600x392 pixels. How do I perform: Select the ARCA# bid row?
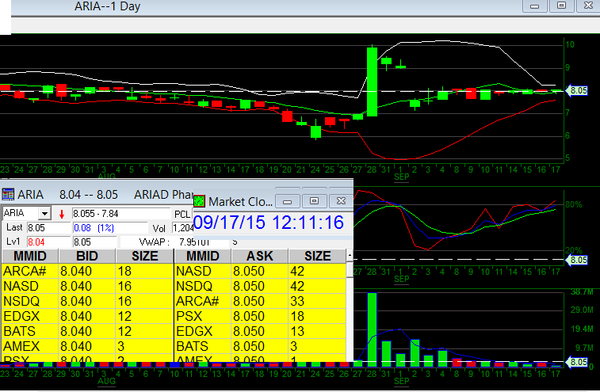87,271
